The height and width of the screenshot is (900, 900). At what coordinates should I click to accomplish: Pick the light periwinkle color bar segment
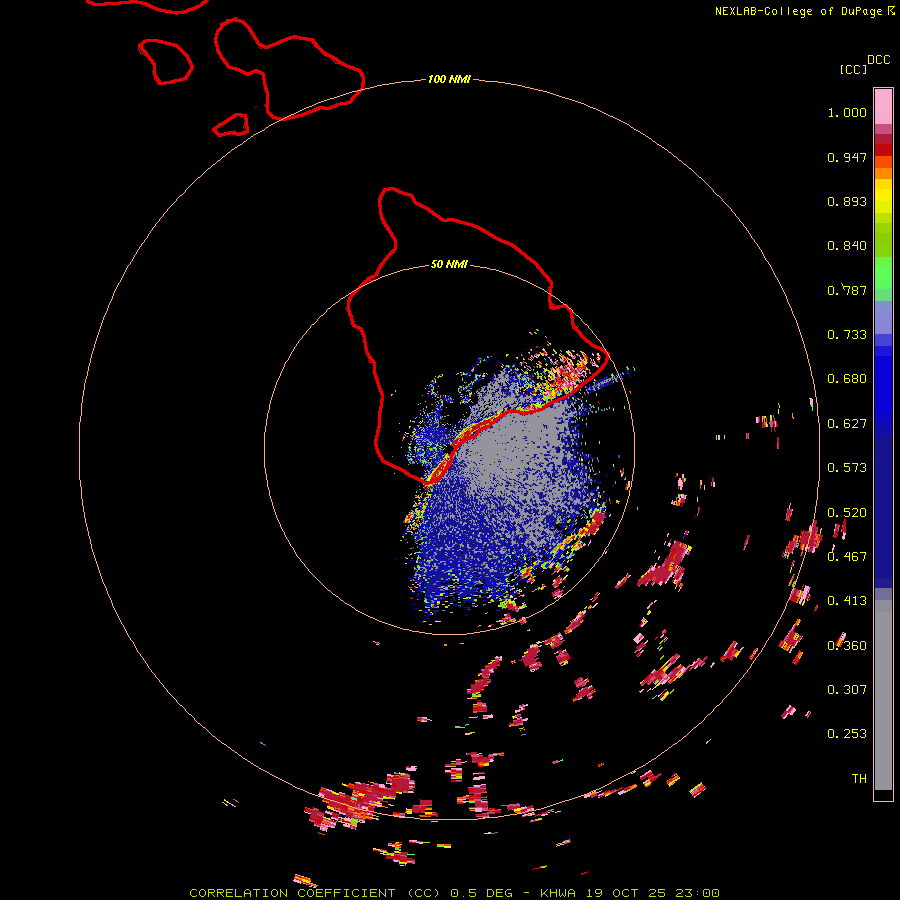point(883,317)
